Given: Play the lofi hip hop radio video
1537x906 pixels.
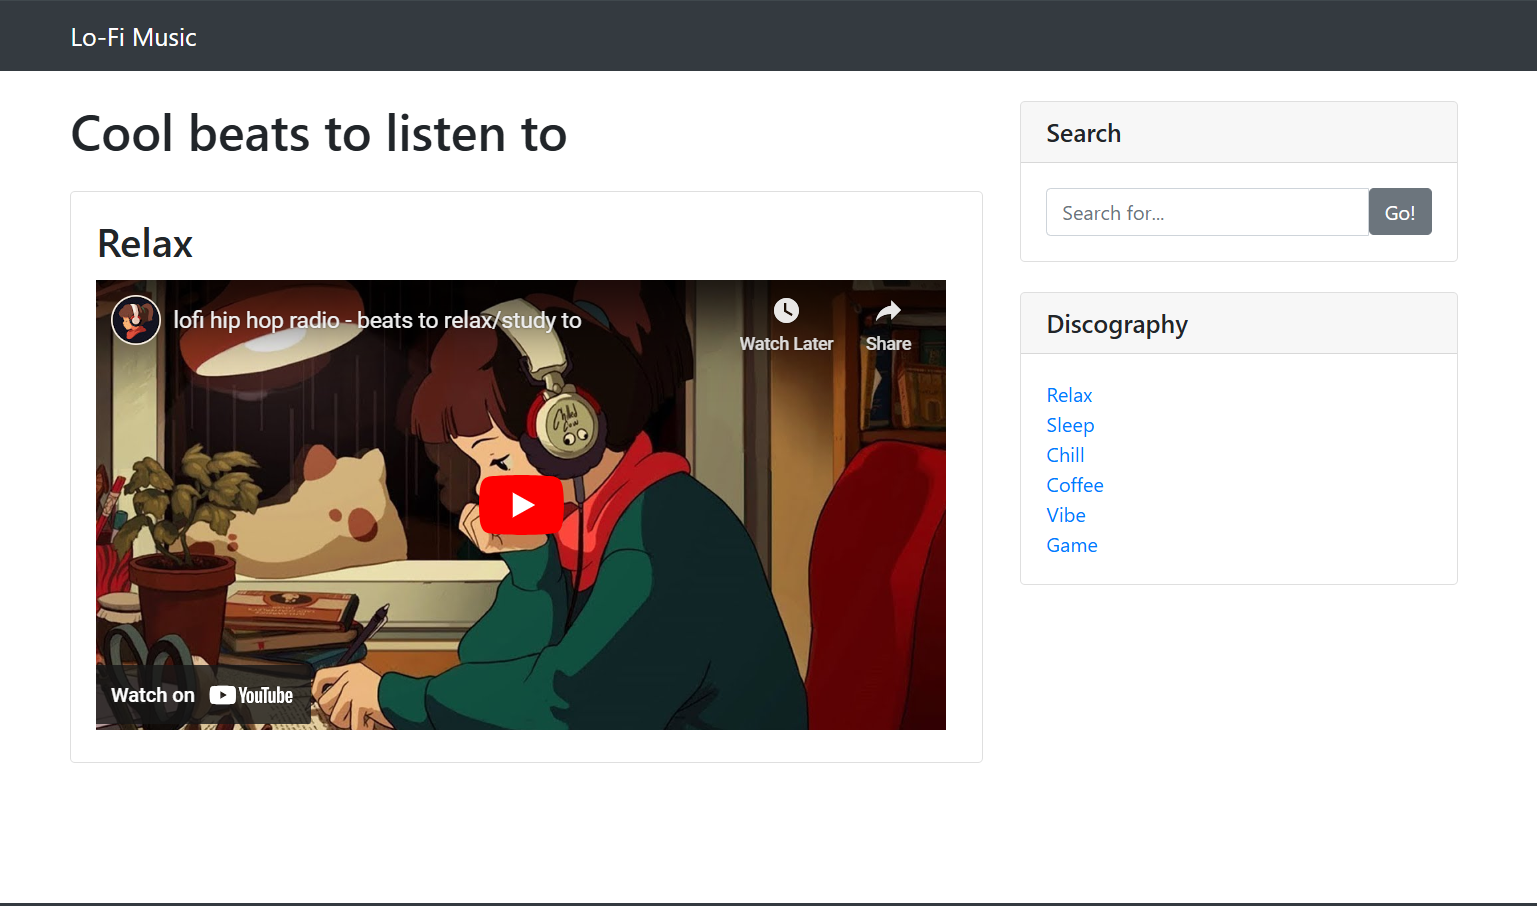Looking at the screenshot, I should pyautogui.click(x=521, y=505).
